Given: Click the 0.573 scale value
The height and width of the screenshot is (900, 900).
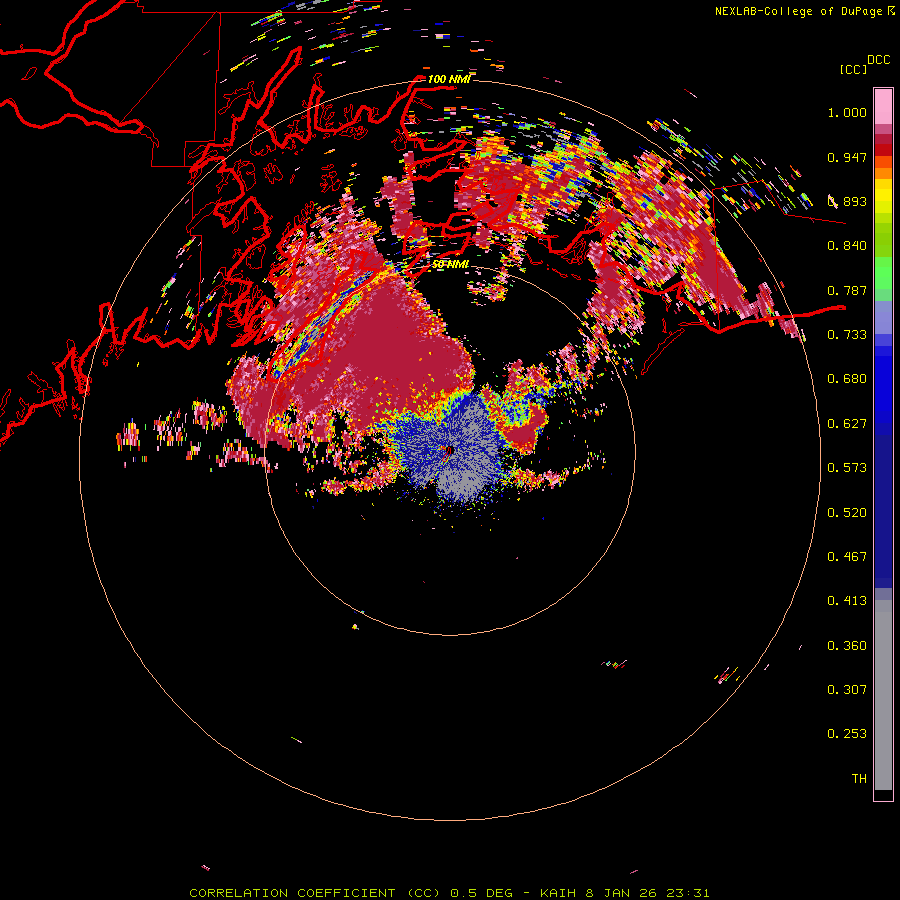Looking at the screenshot, I should point(847,468).
